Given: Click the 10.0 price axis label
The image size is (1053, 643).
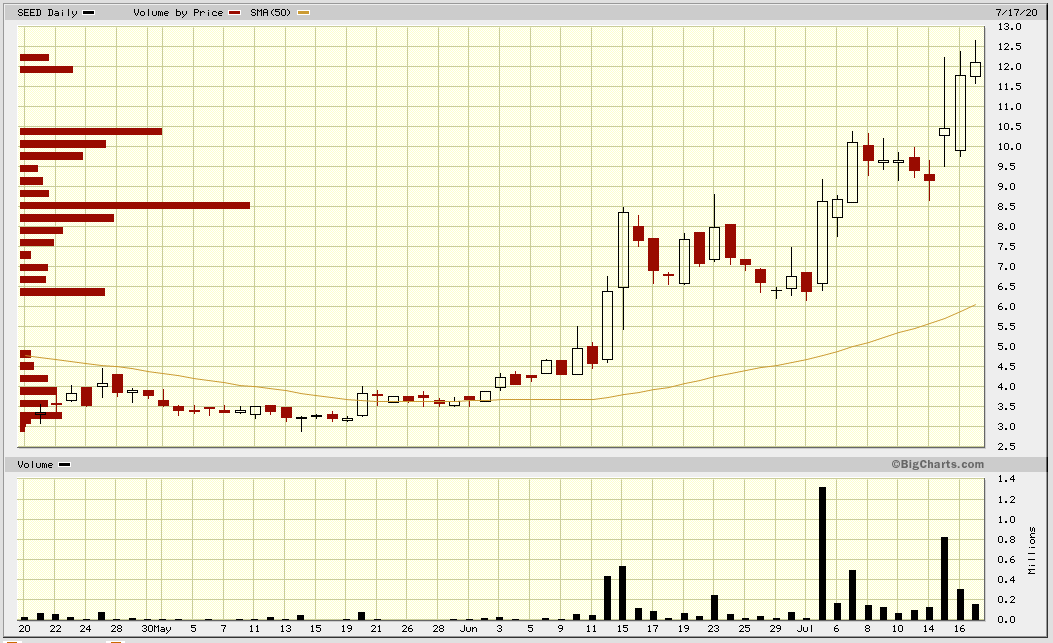Looking at the screenshot, I should (x=1009, y=146).
